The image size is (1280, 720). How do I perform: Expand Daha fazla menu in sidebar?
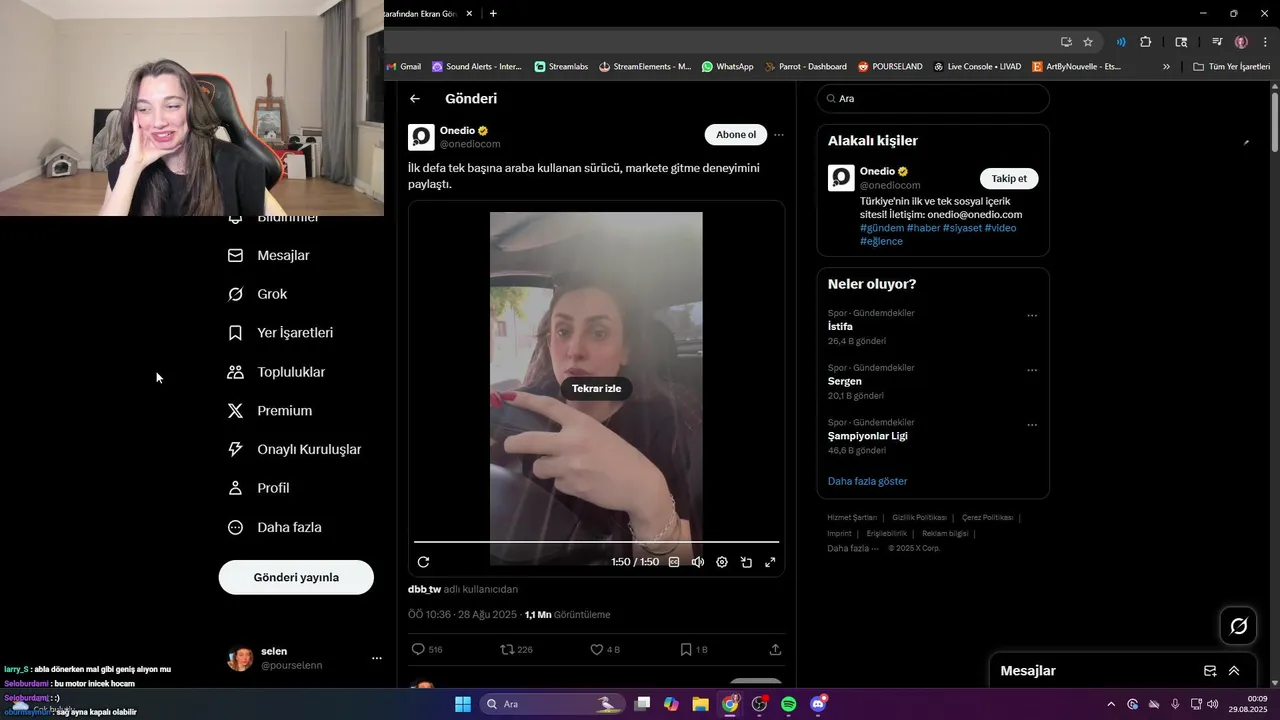pyautogui.click(x=275, y=527)
